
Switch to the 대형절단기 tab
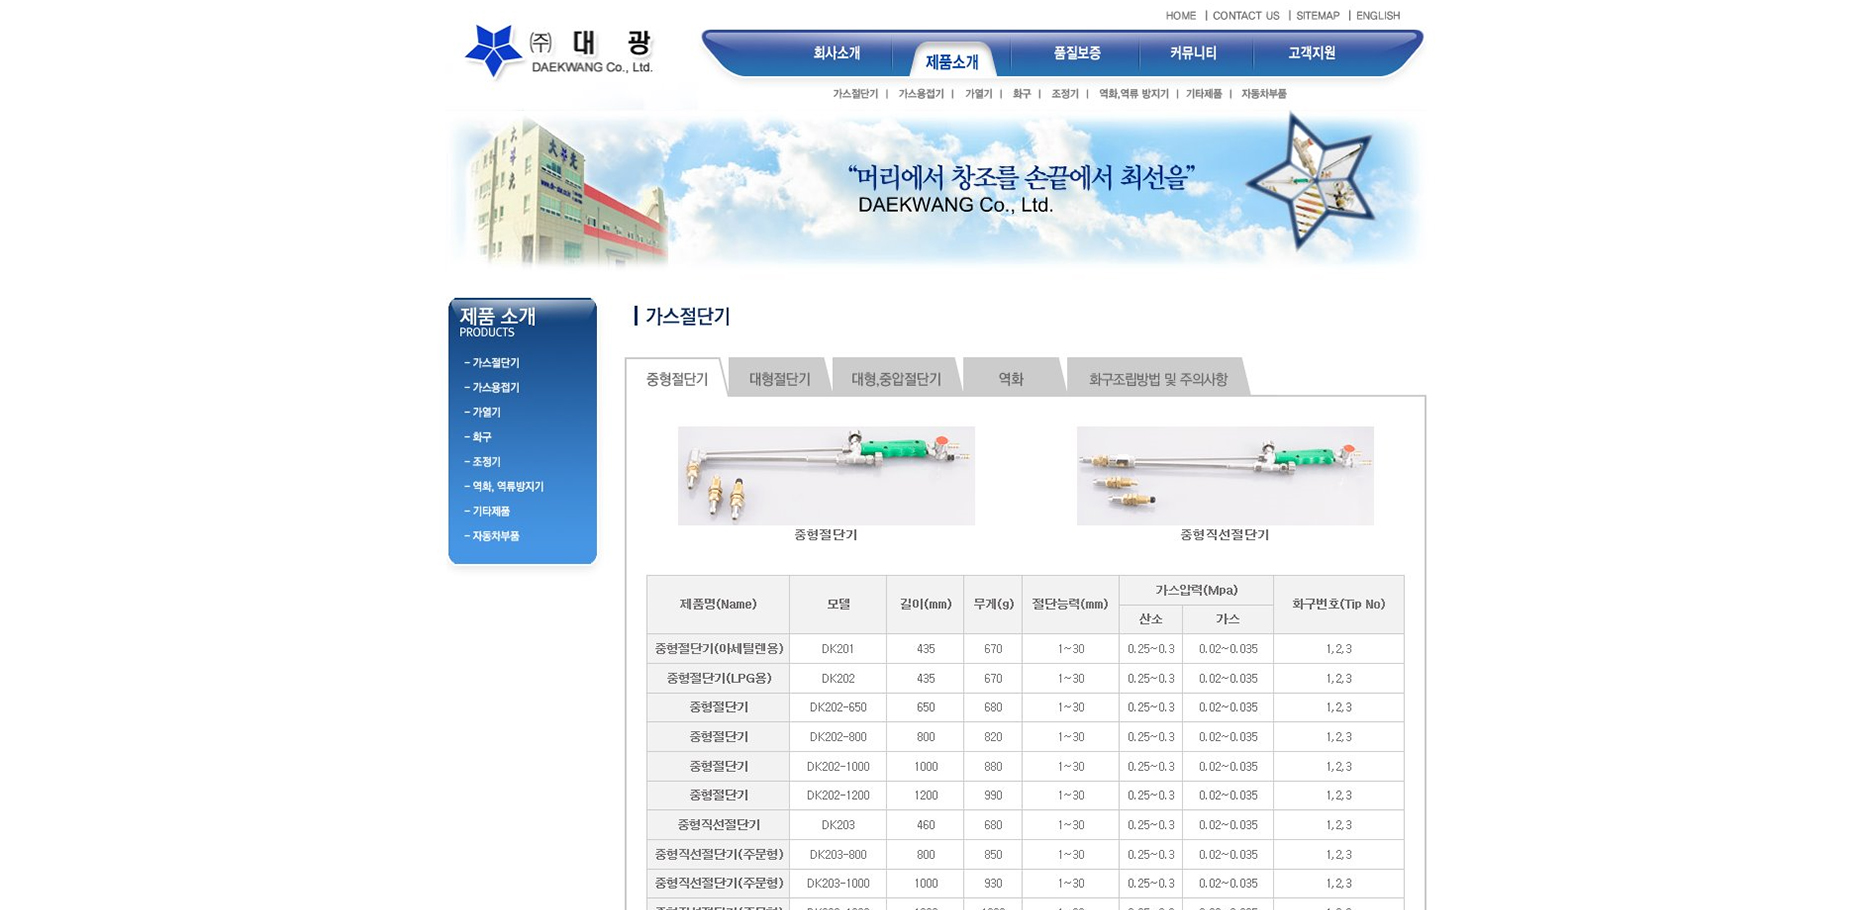(779, 379)
